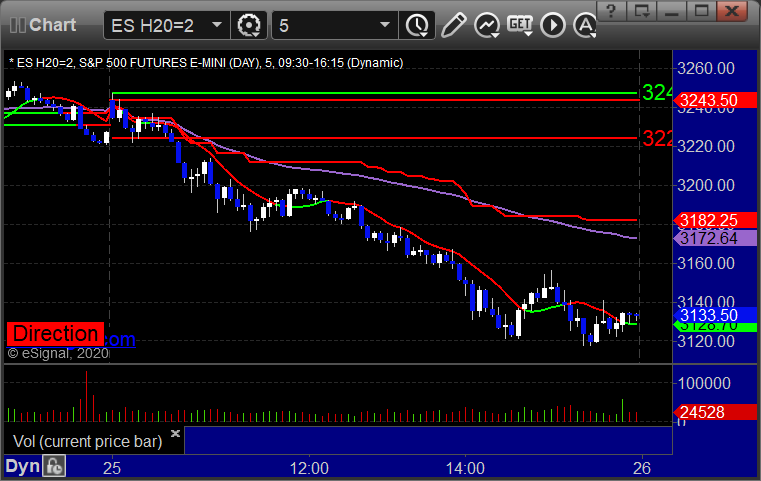
Task: Minimize the Chart window
Action: [x=672, y=11]
